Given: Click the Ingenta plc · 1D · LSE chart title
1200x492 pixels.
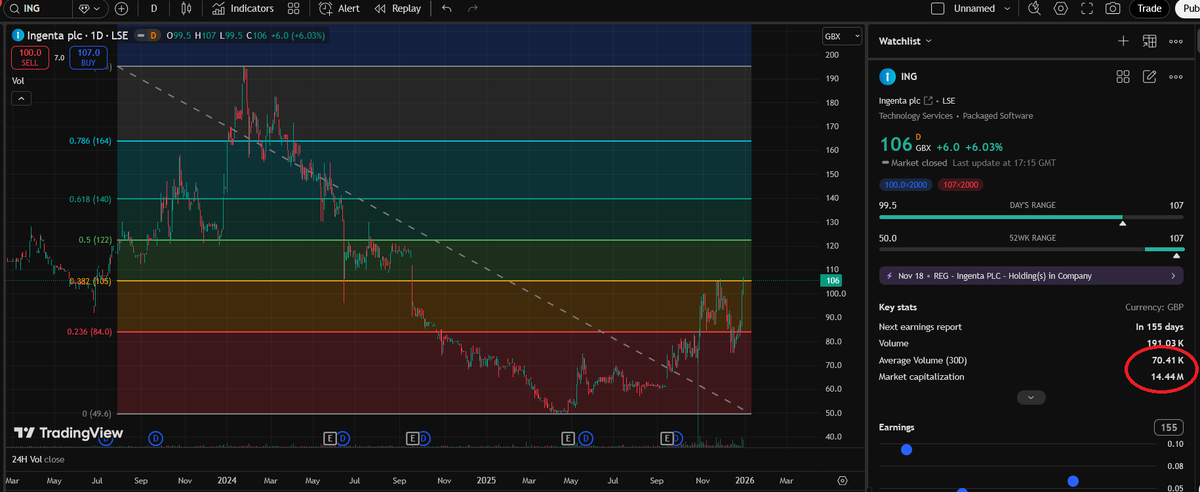Looking at the screenshot, I should click(79, 36).
